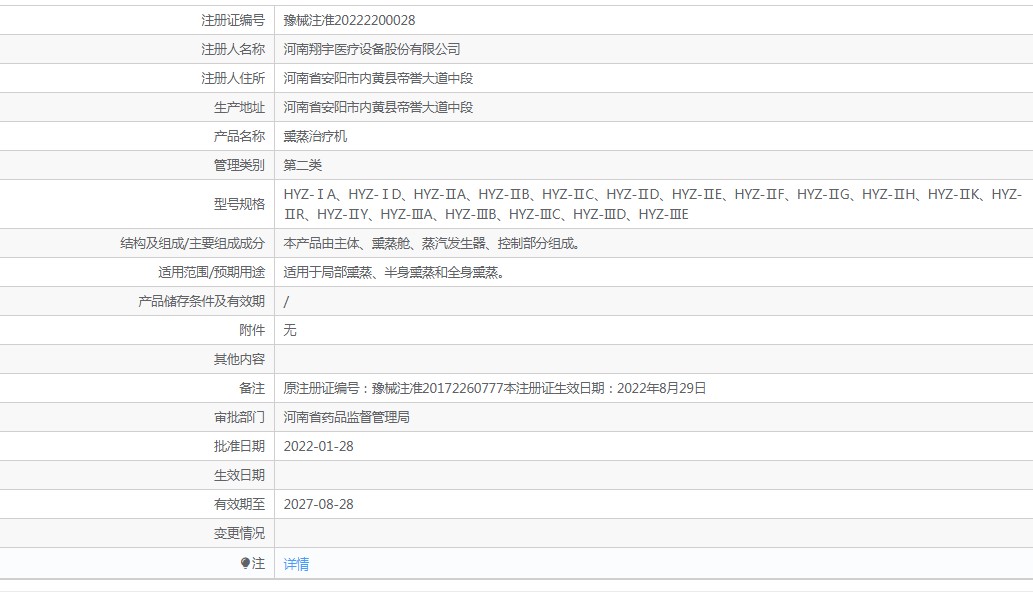Select the 型号规格 label
This screenshot has height=592, width=1033.
(239, 204)
